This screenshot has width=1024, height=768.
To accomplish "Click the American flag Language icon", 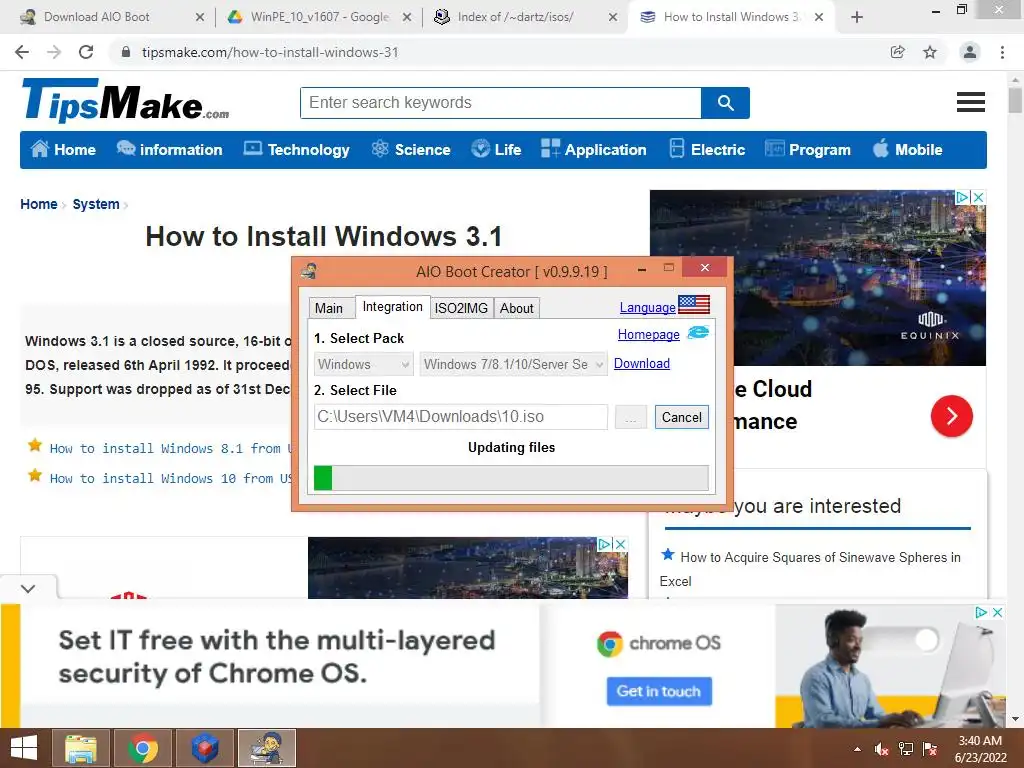I will (694, 304).
